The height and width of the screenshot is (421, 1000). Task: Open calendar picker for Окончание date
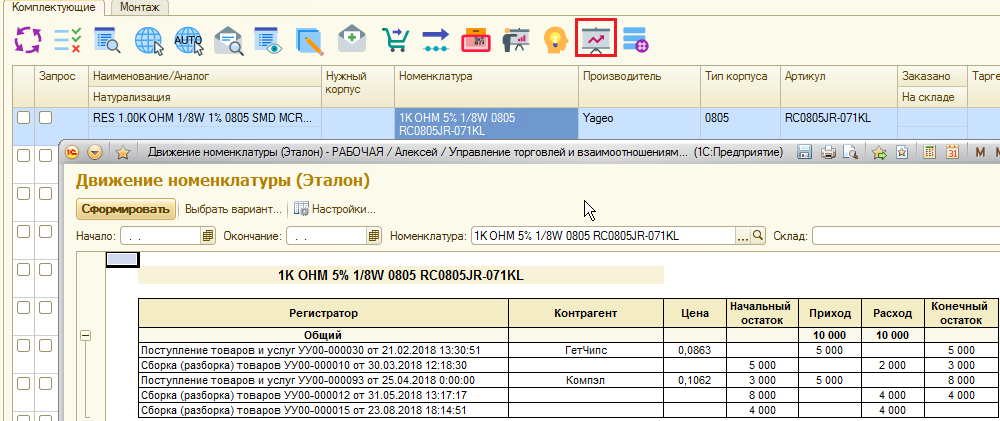click(x=374, y=236)
